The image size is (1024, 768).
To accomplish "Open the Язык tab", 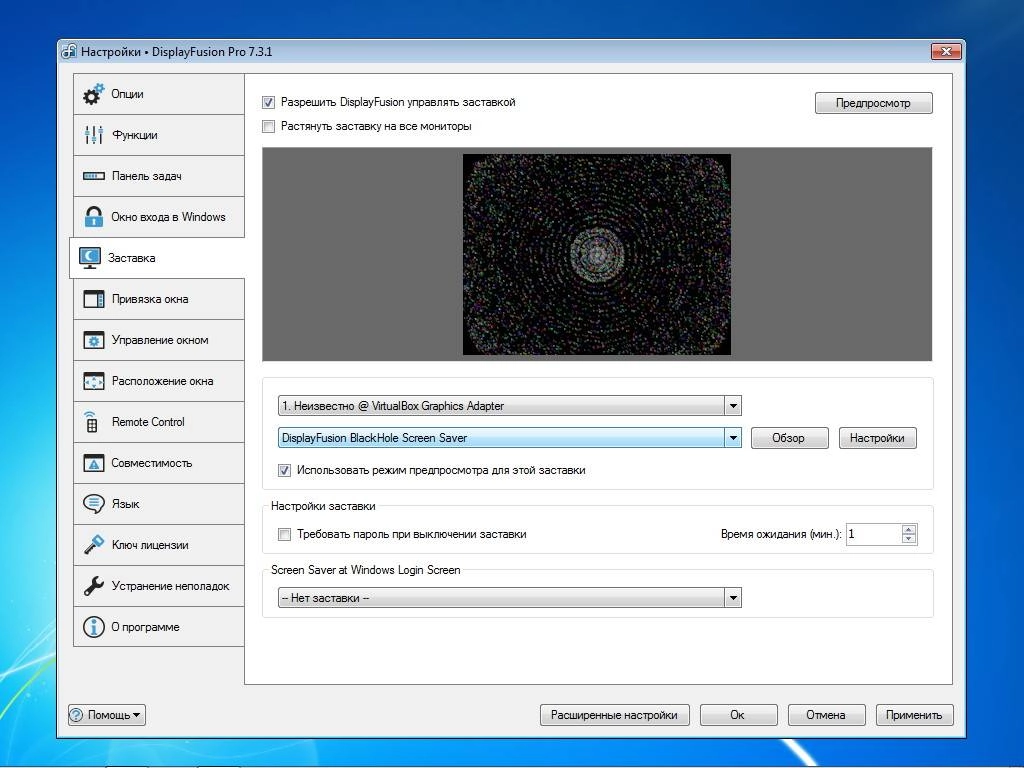I will tap(159, 504).
